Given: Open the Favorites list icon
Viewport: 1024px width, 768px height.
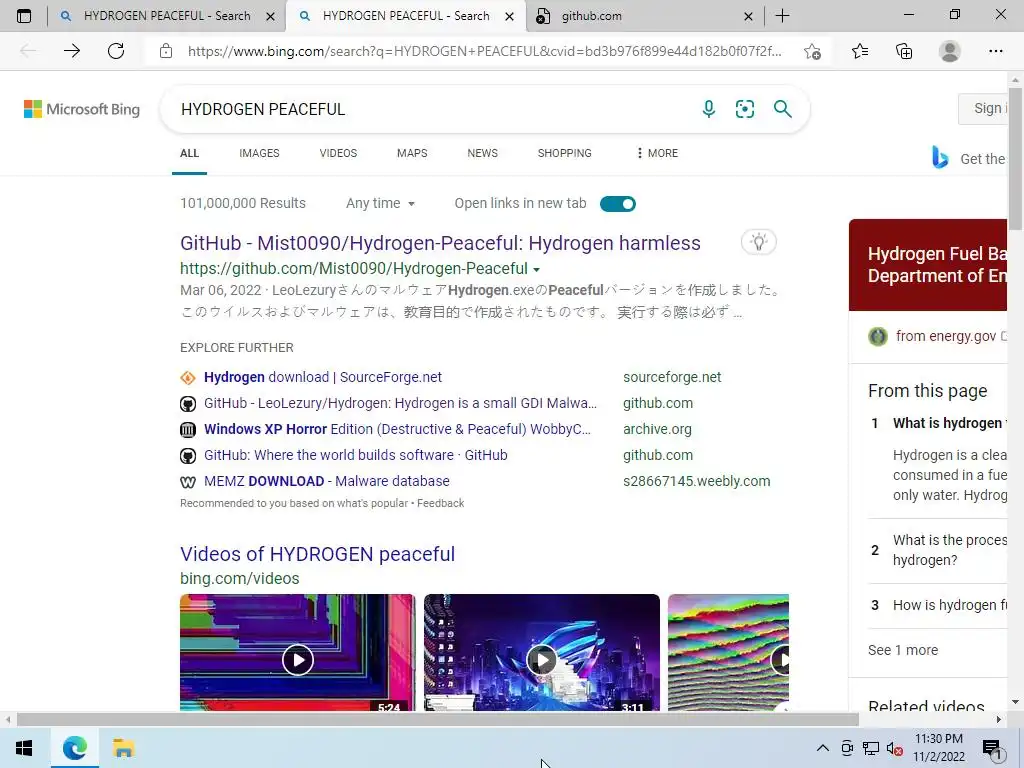Looking at the screenshot, I should (x=860, y=51).
